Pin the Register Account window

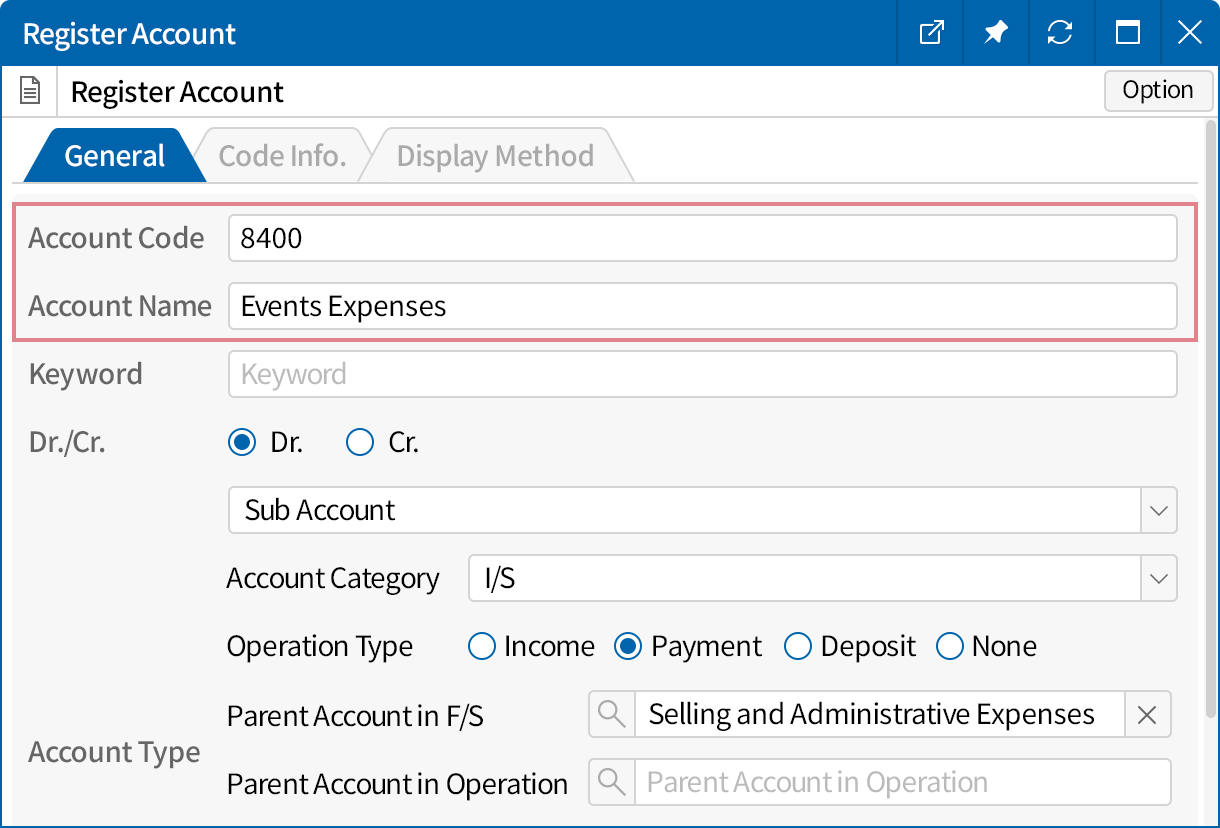[995, 33]
